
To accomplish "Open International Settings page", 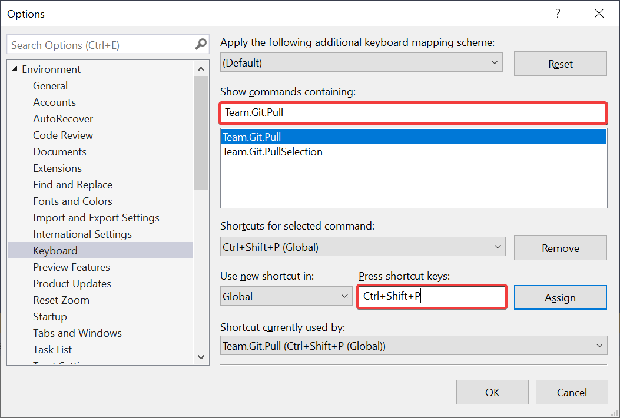I will coord(82,234).
